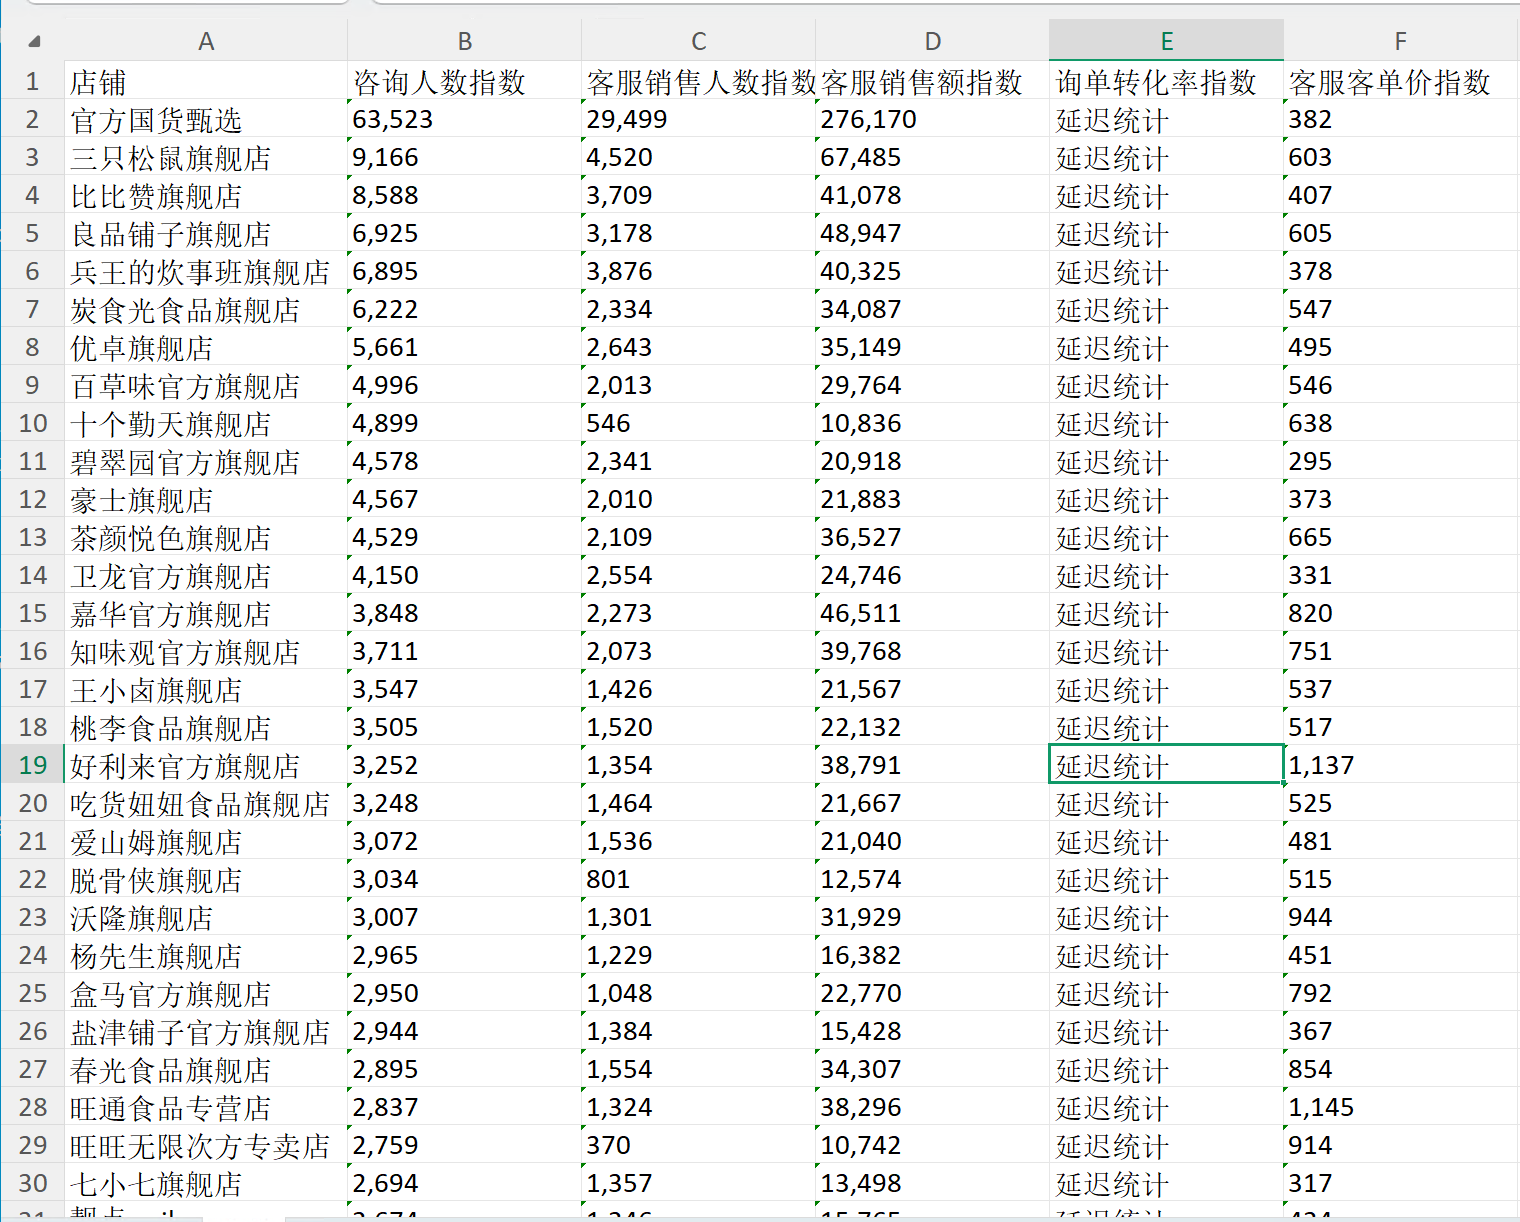The height and width of the screenshot is (1222, 1520).
Task: Select column D header
Action: pyautogui.click(x=933, y=41)
